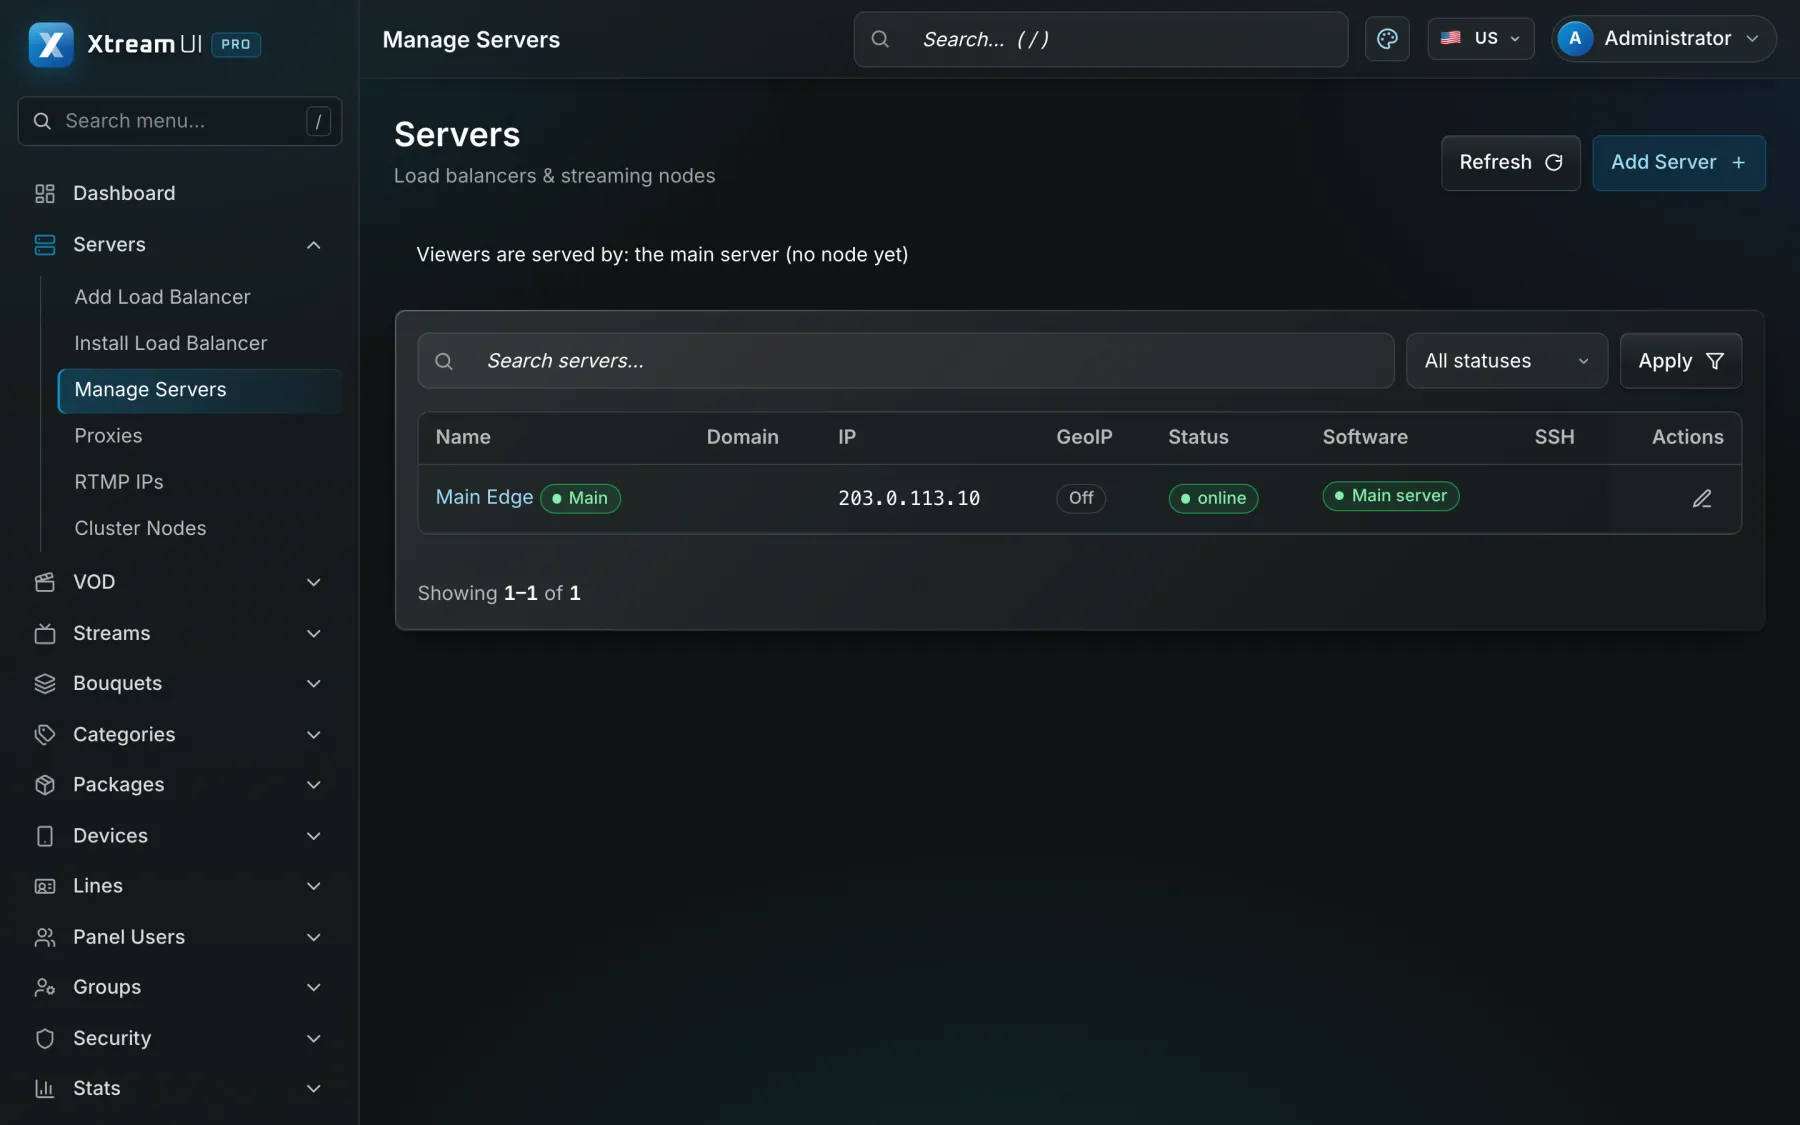Image resolution: width=1800 pixels, height=1125 pixels.
Task: Open Cluster Nodes menu item
Action: pyautogui.click(x=140, y=528)
